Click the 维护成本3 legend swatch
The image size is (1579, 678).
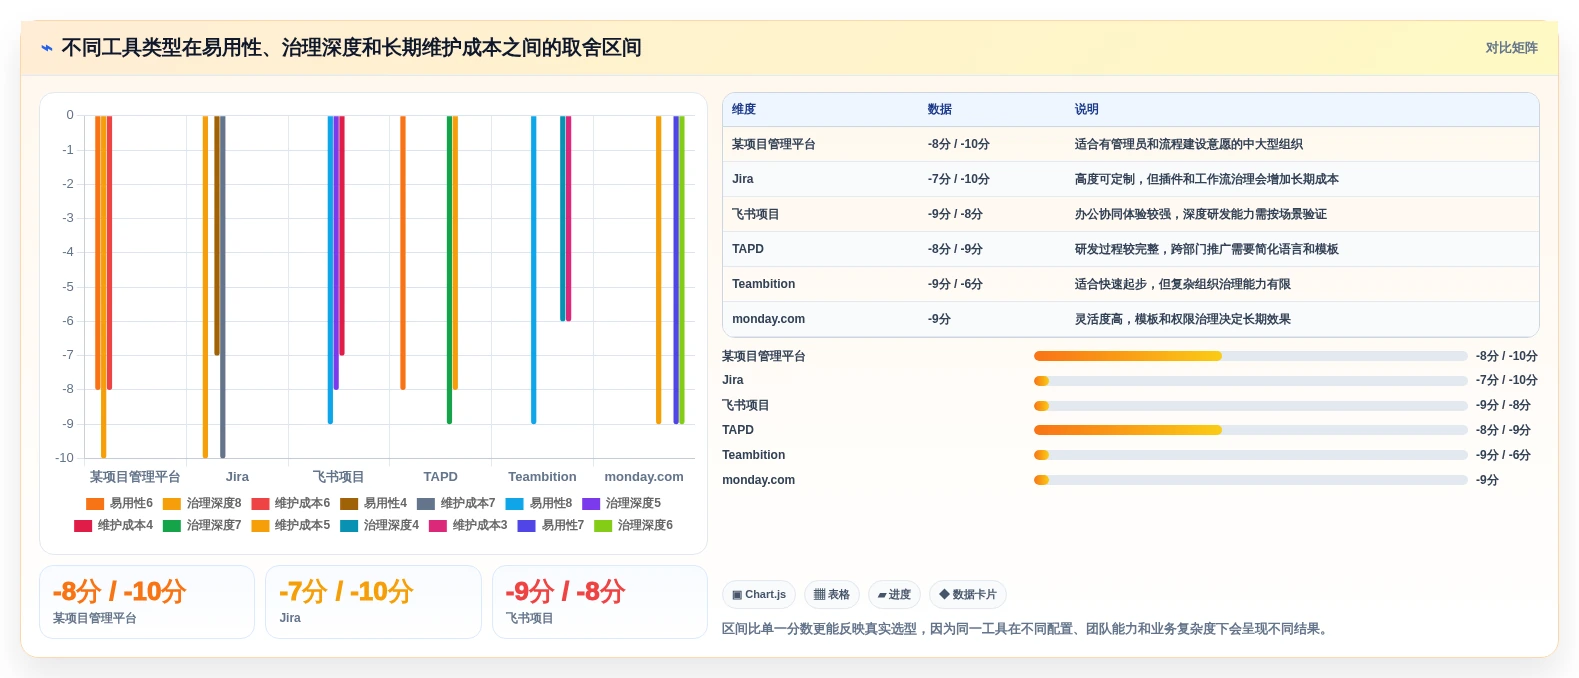[x=438, y=526]
